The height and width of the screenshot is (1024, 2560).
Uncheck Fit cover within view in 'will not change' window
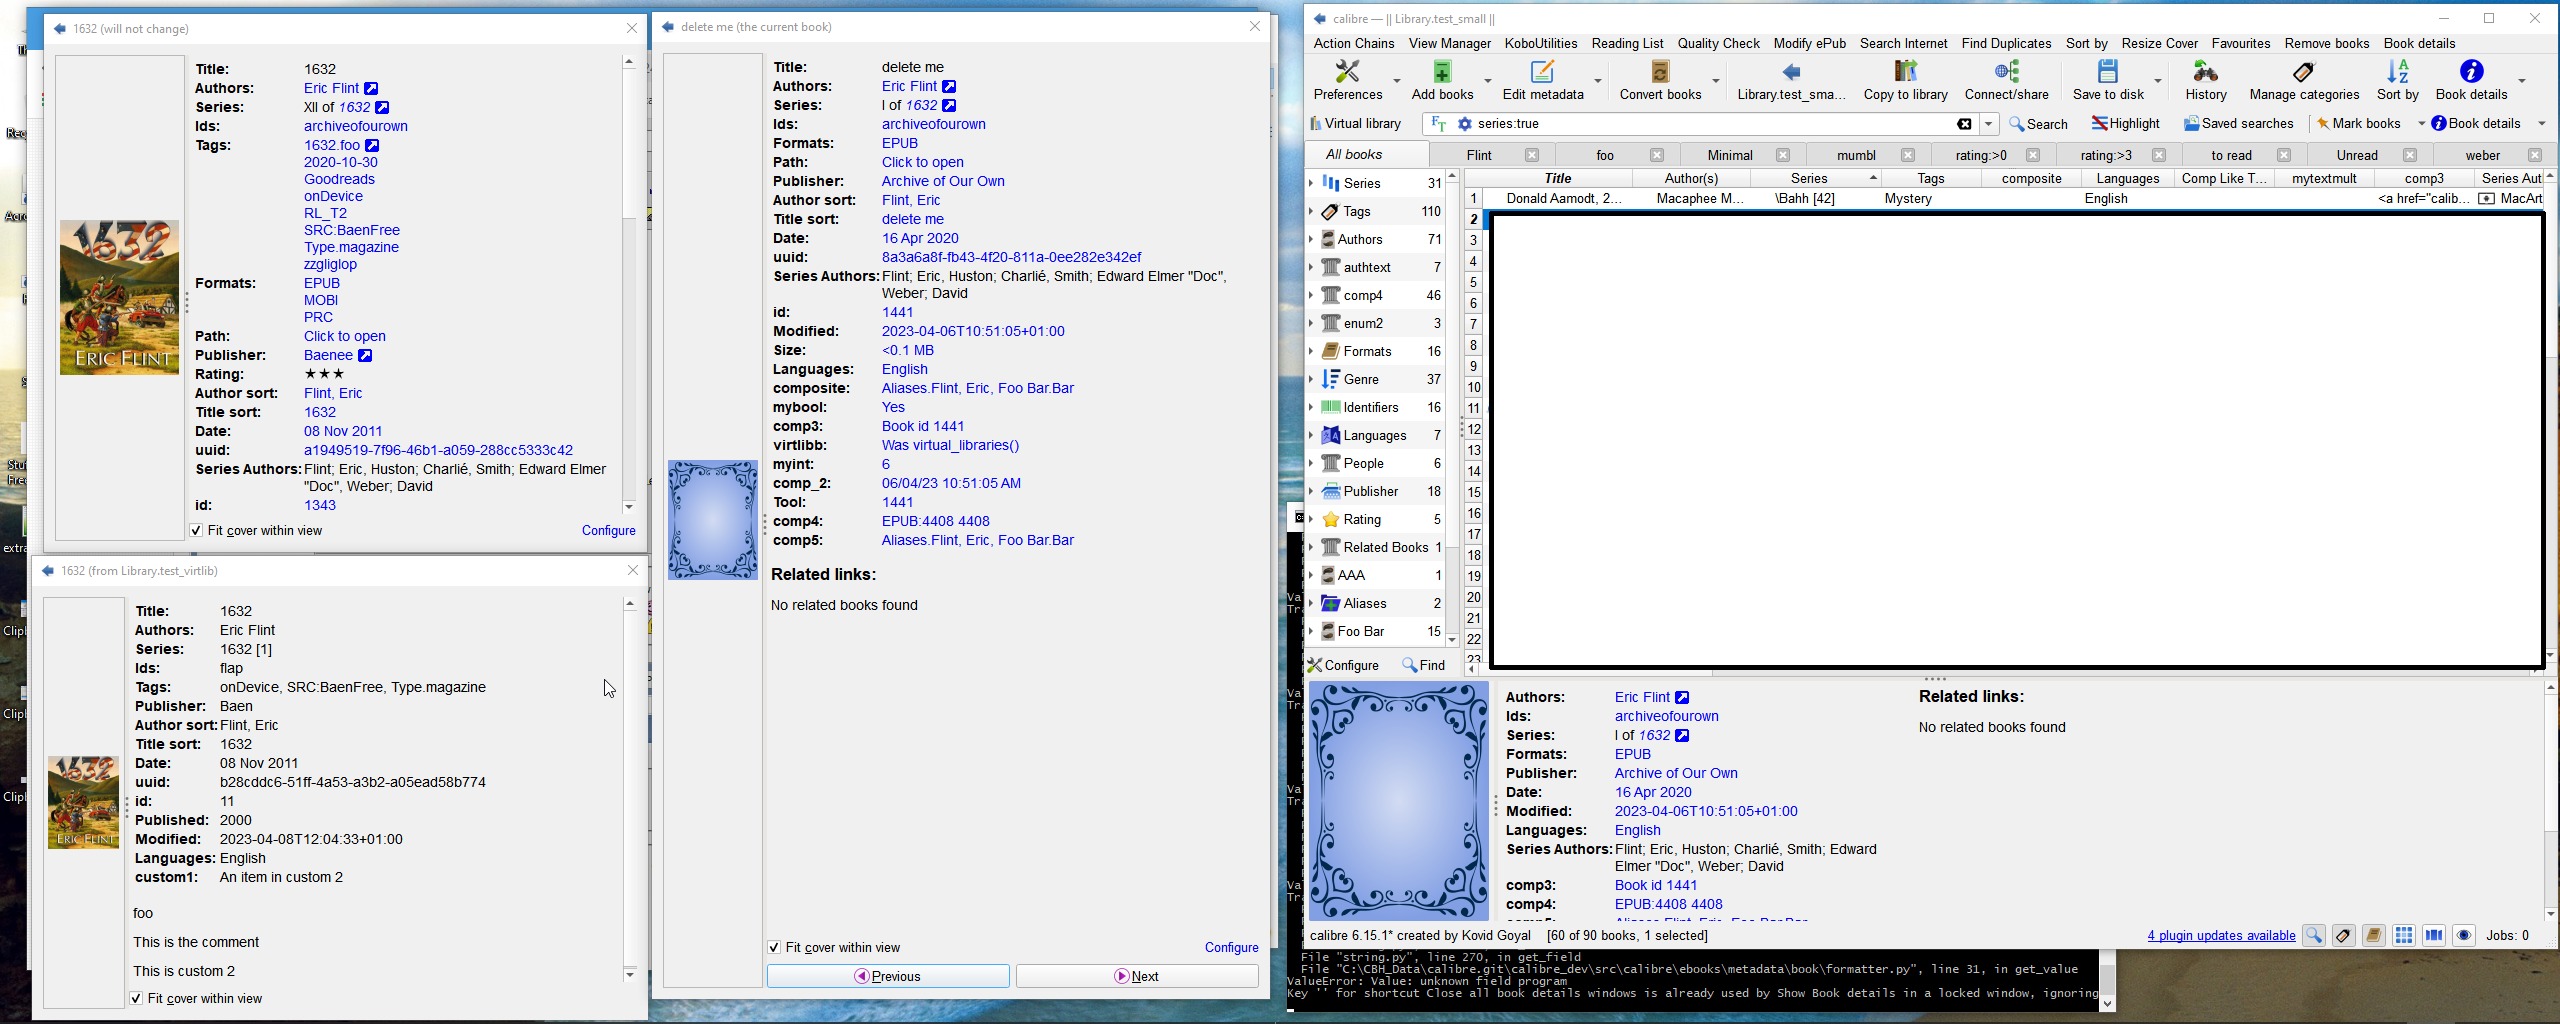[197, 531]
